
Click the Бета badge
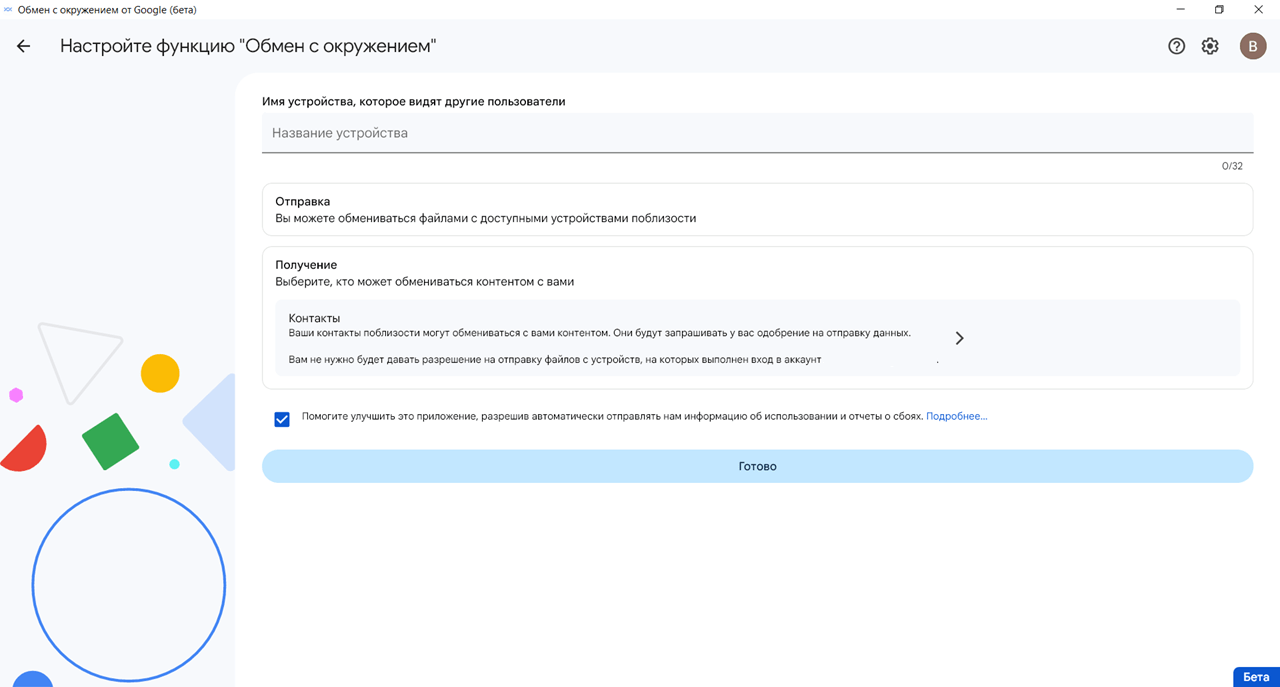[1256, 677]
